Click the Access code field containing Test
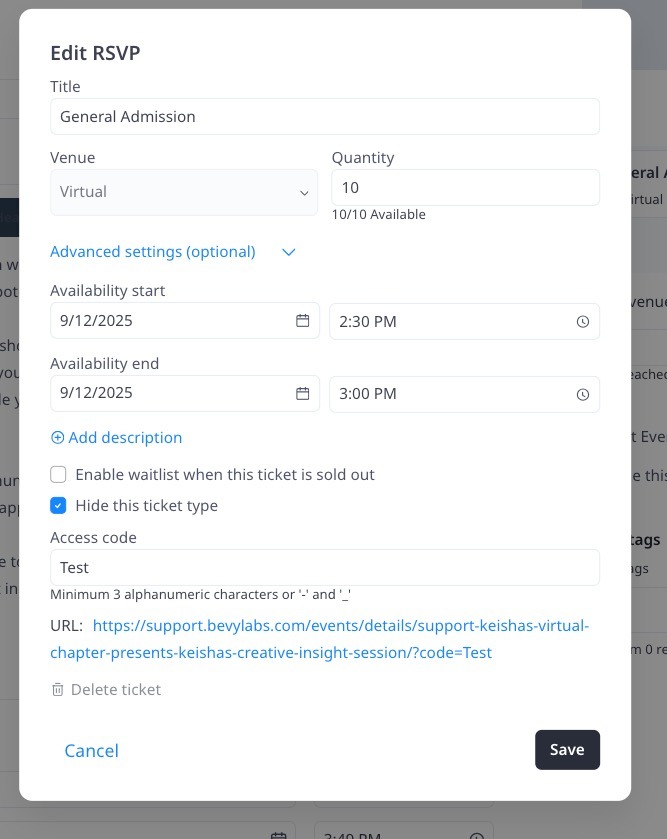The width and height of the screenshot is (667, 839). pos(324,568)
